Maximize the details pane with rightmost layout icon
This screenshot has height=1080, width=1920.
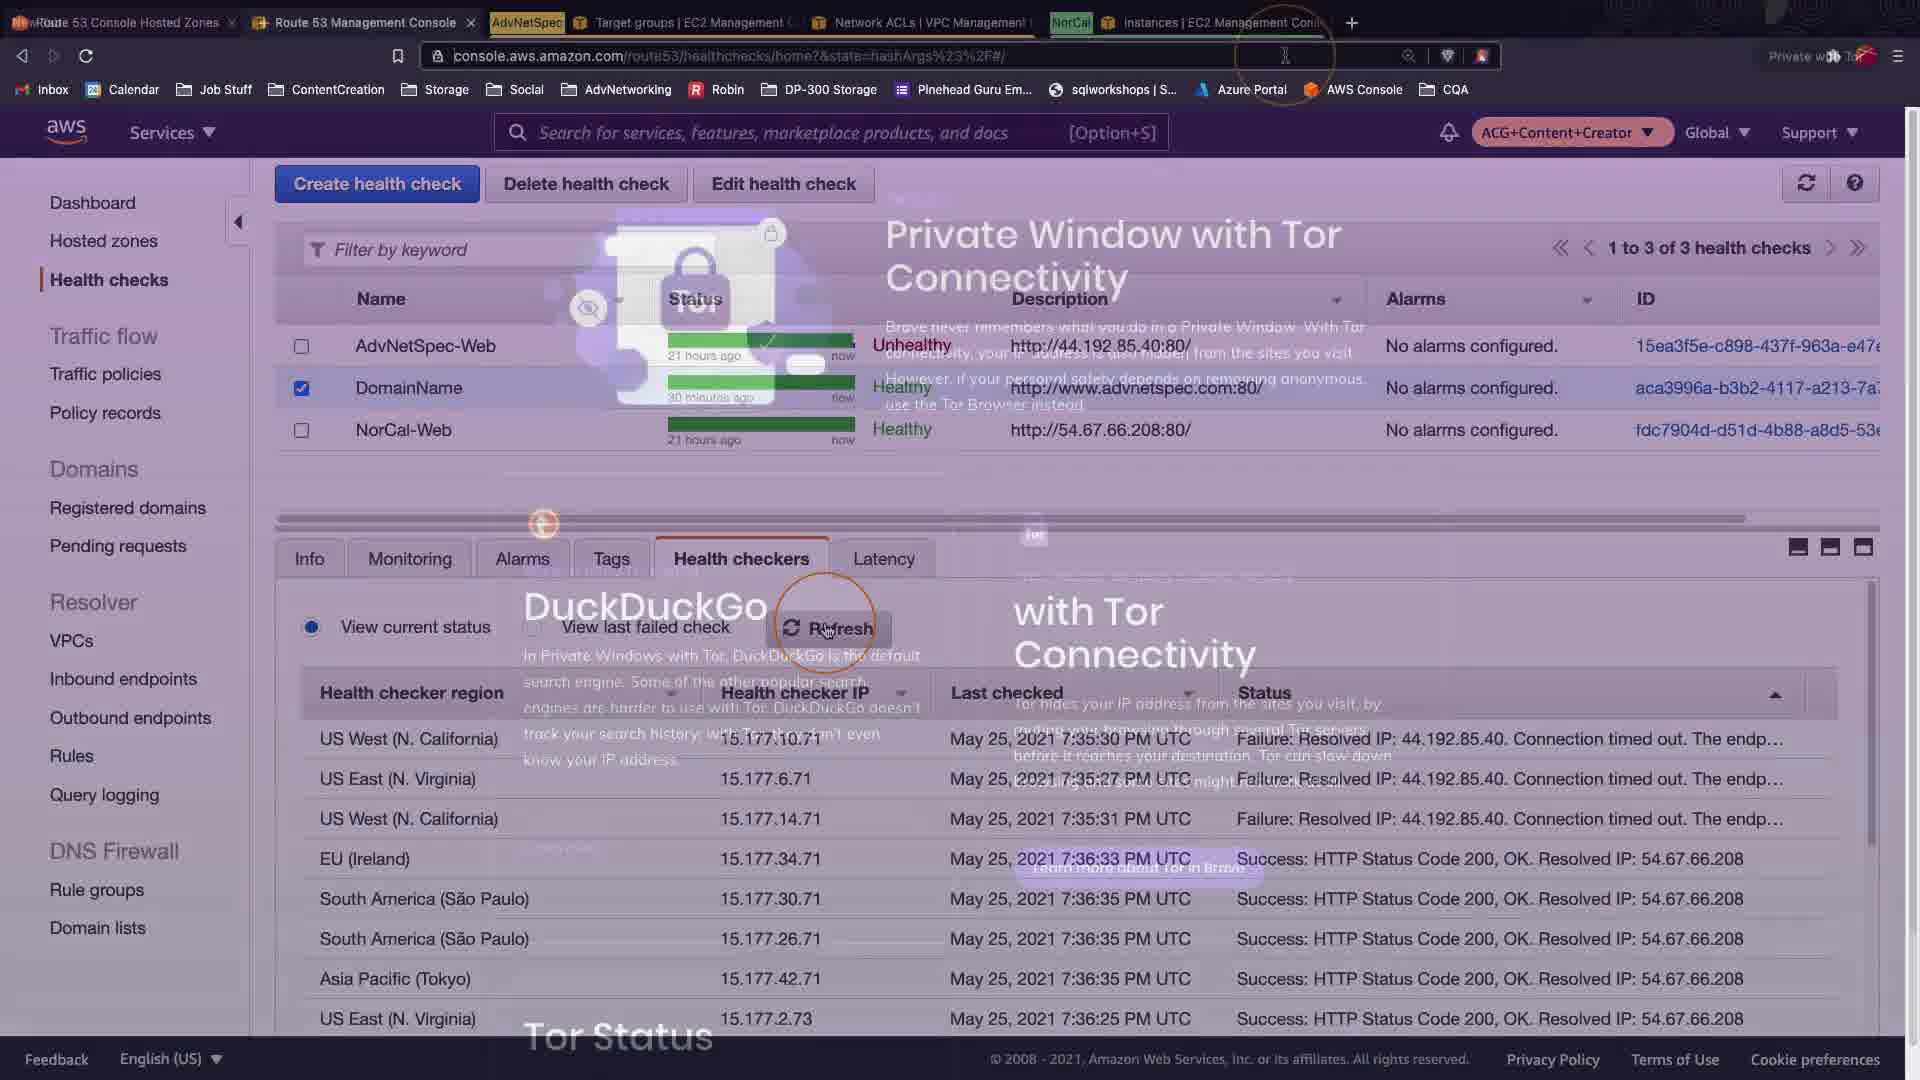pos(1863,547)
